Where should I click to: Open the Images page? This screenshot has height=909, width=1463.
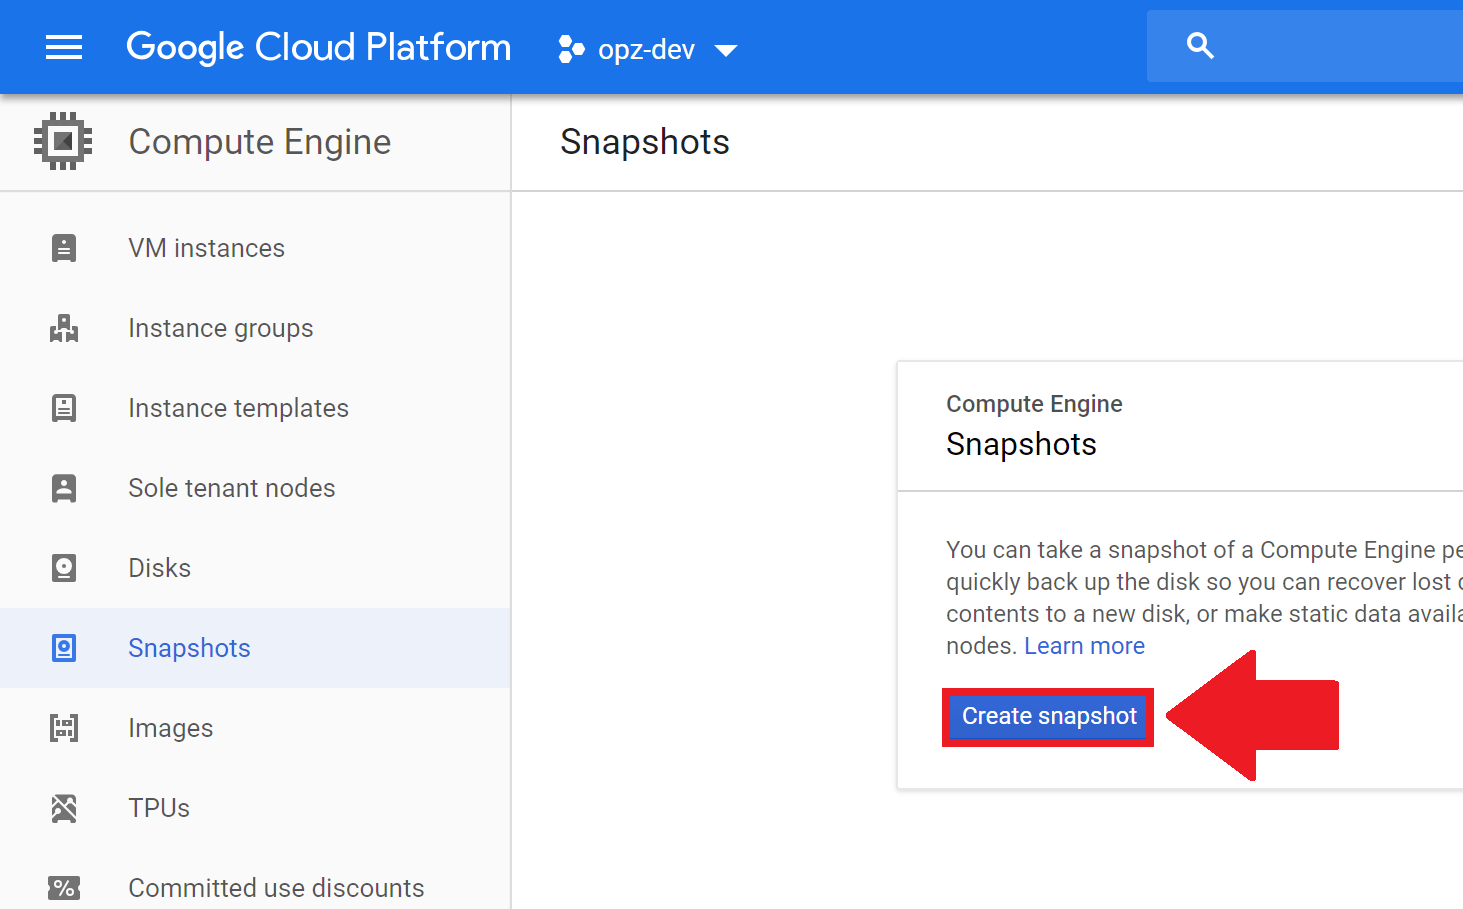(171, 728)
